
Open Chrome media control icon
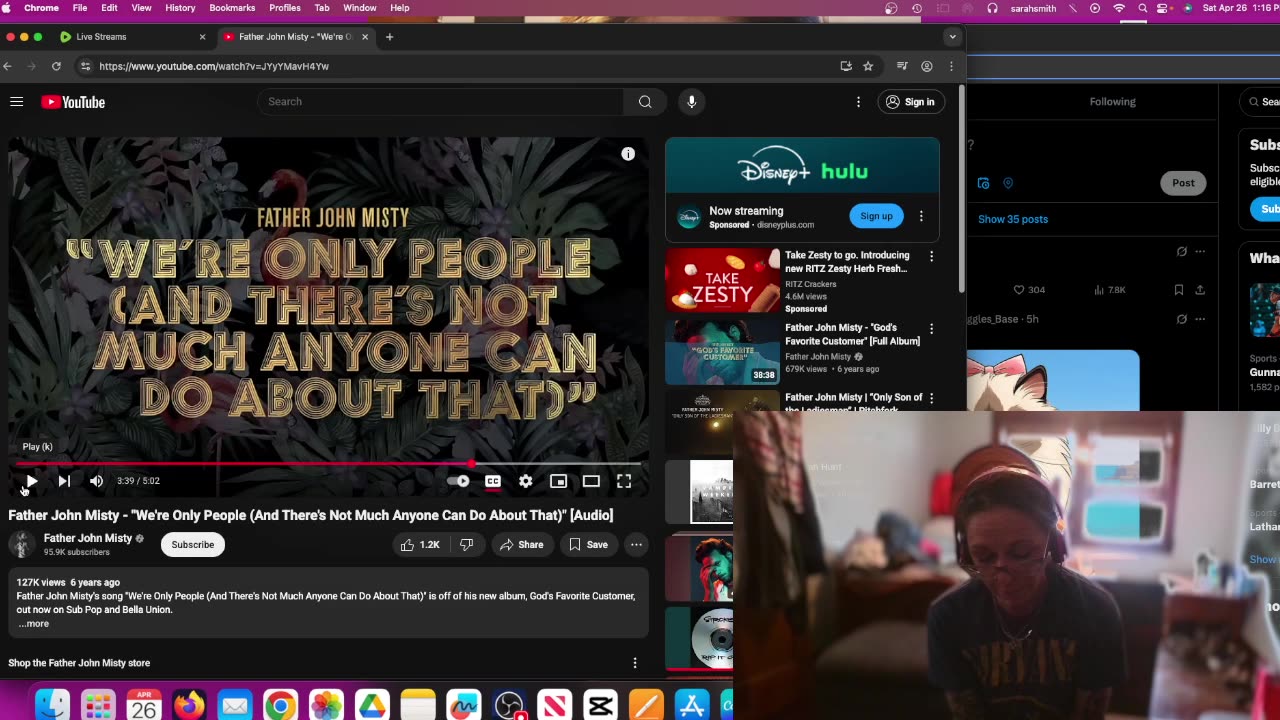[902, 66]
